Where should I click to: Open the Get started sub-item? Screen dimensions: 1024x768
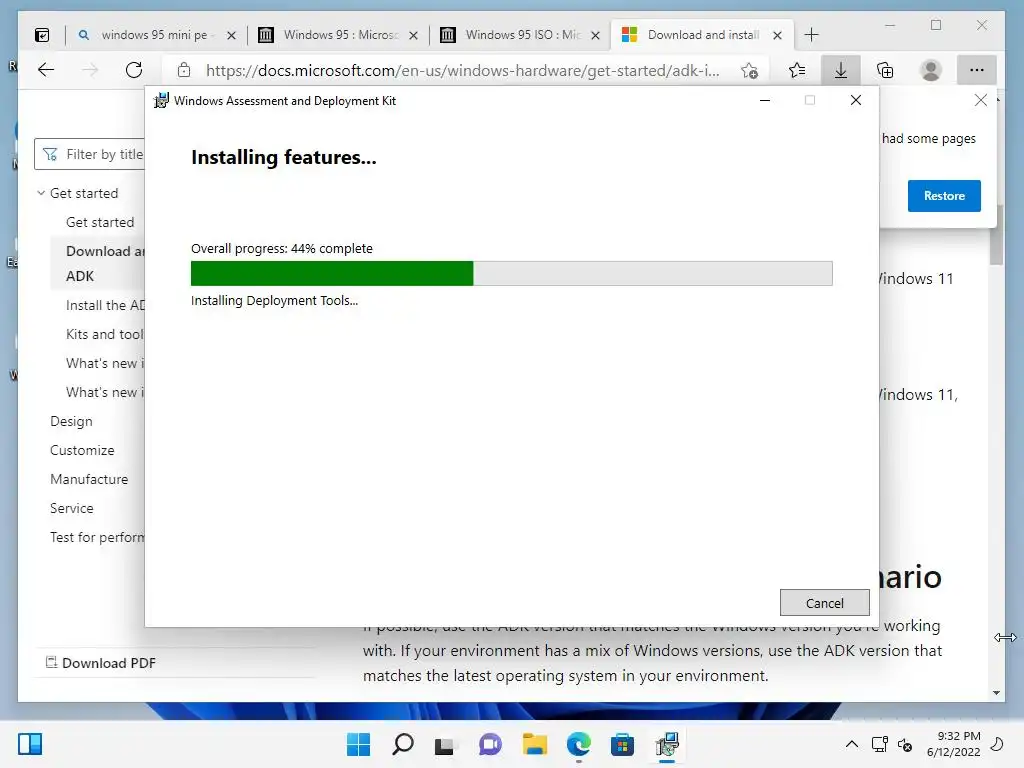(x=100, y=222)
